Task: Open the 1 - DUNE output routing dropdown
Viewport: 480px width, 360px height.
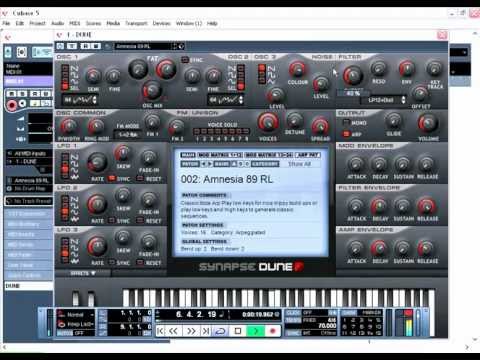Action: click(x=29, y=162)
